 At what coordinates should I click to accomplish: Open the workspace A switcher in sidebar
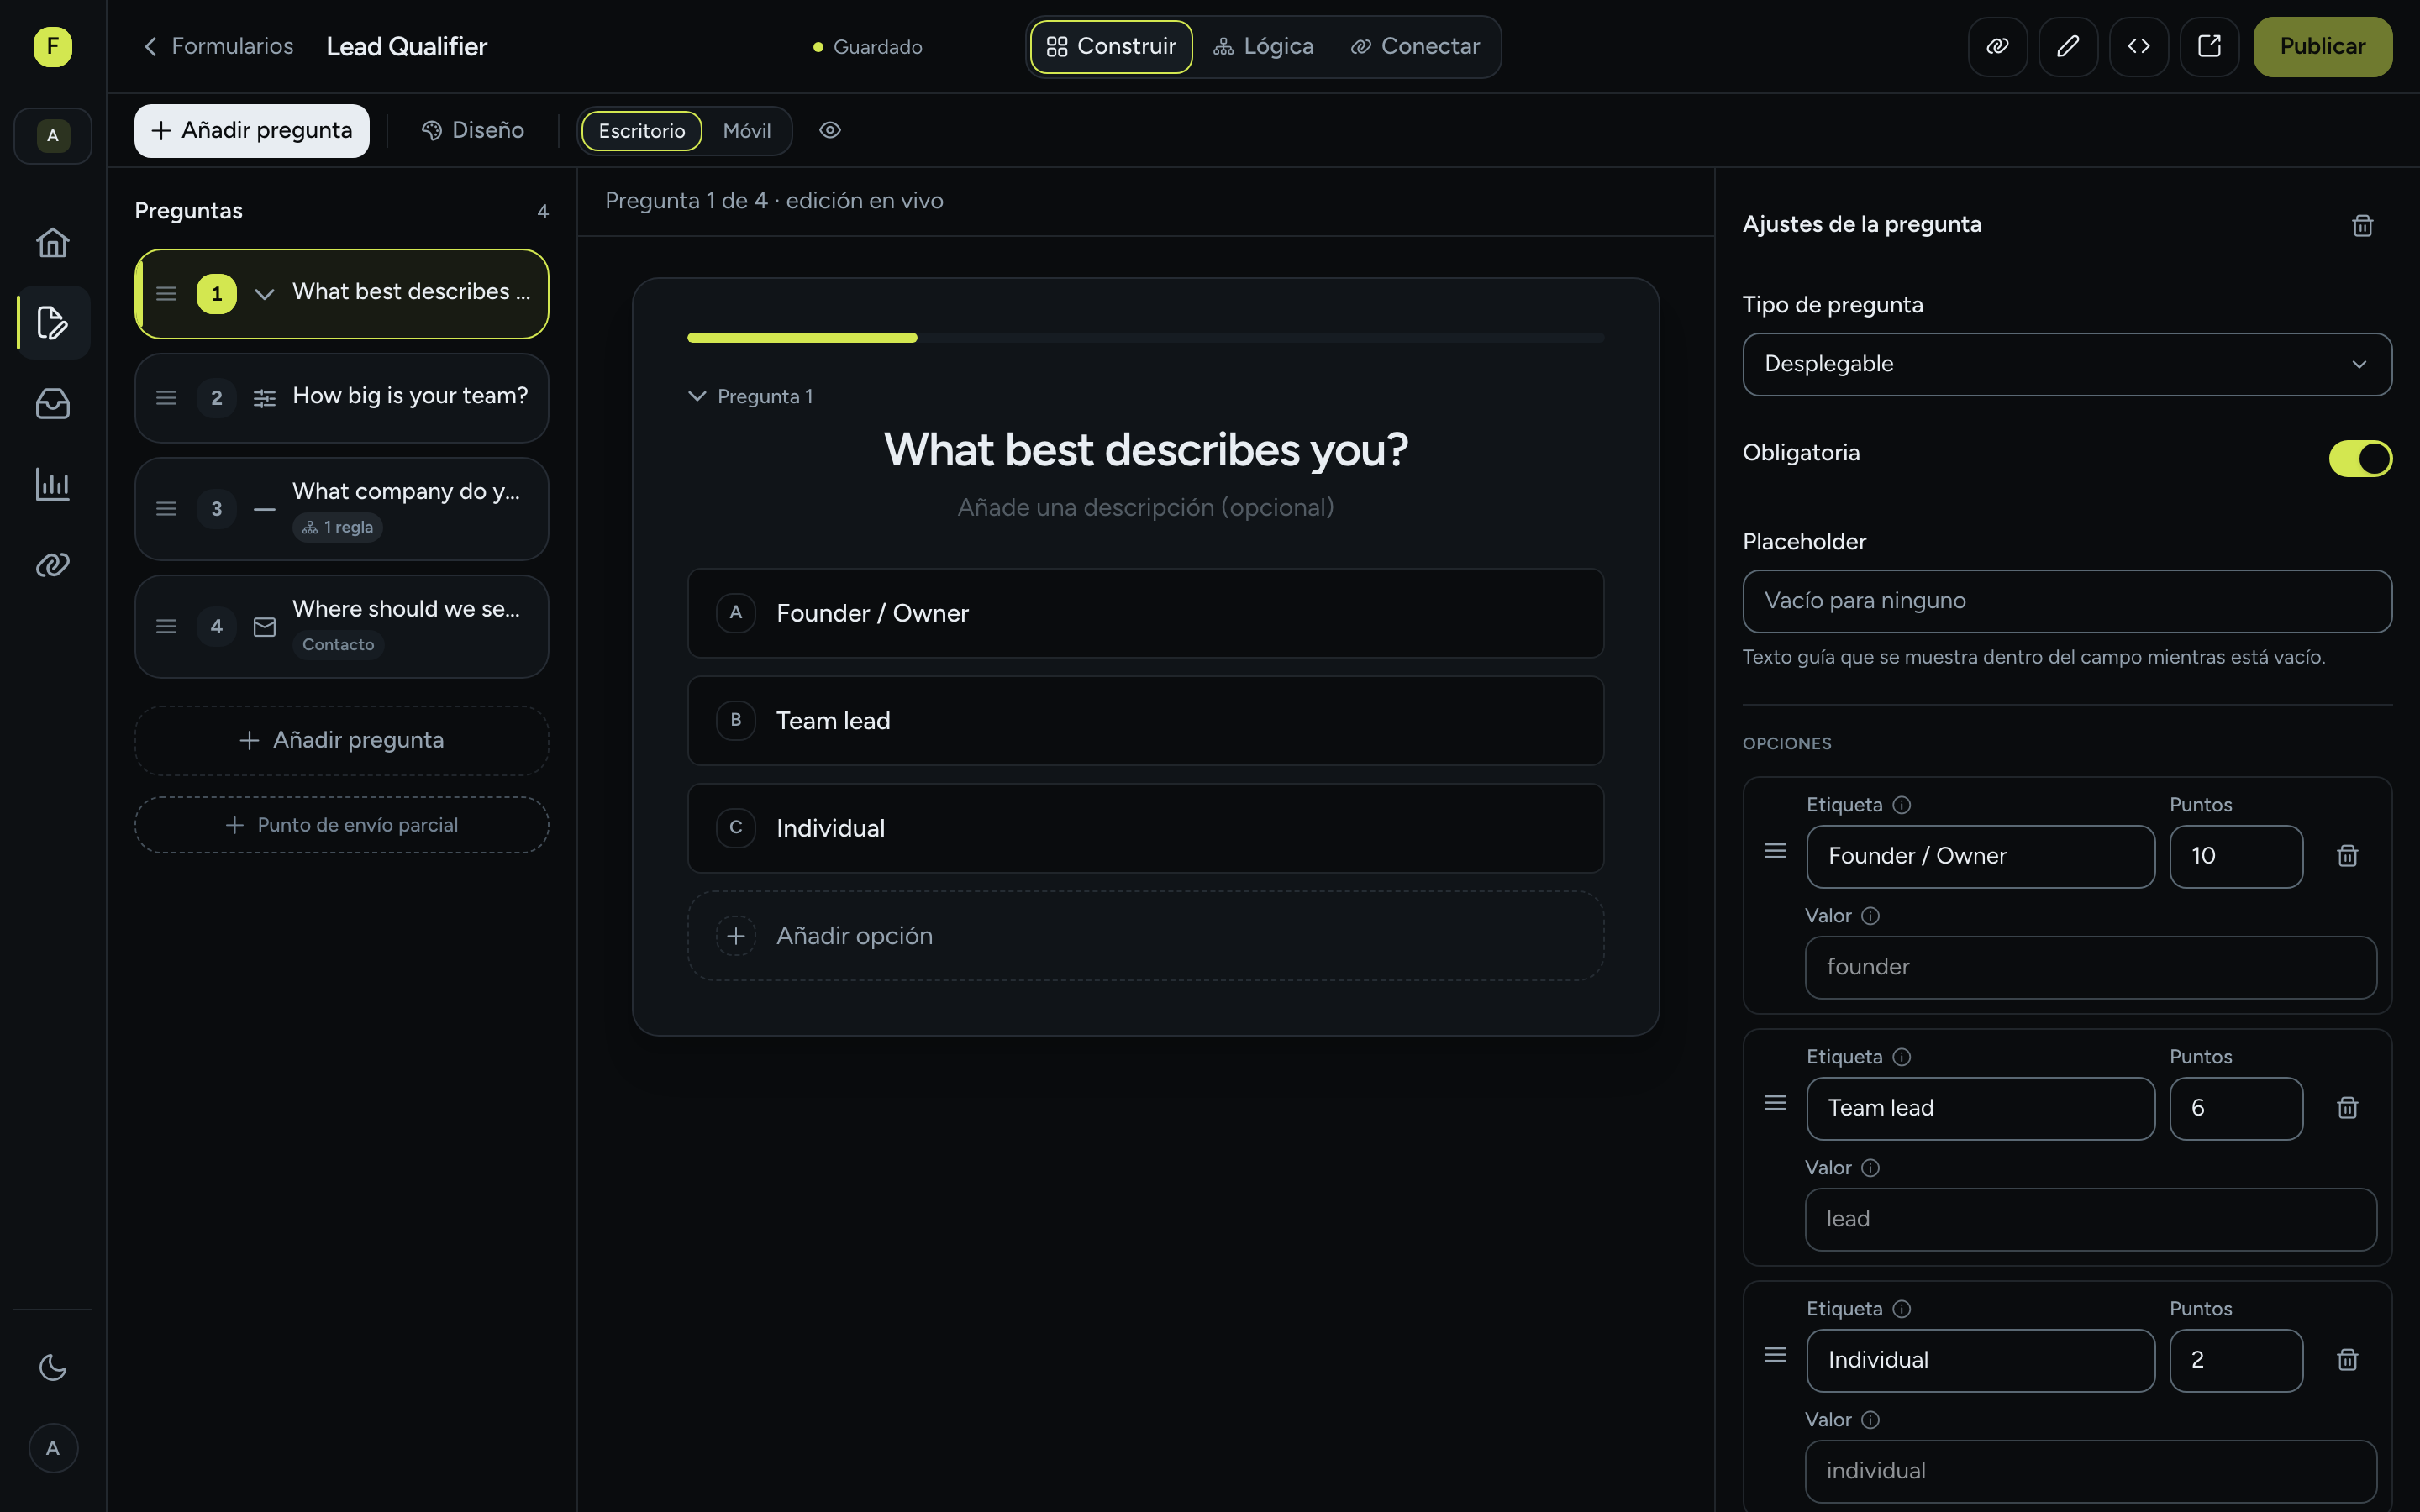coord(53,135)
